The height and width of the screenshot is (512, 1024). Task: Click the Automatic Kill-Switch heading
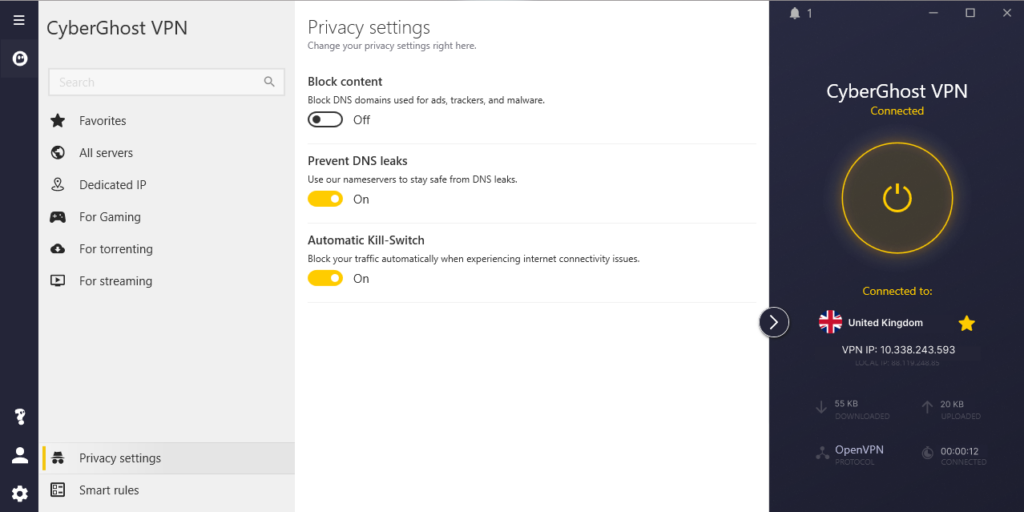[x=366, y=240]
